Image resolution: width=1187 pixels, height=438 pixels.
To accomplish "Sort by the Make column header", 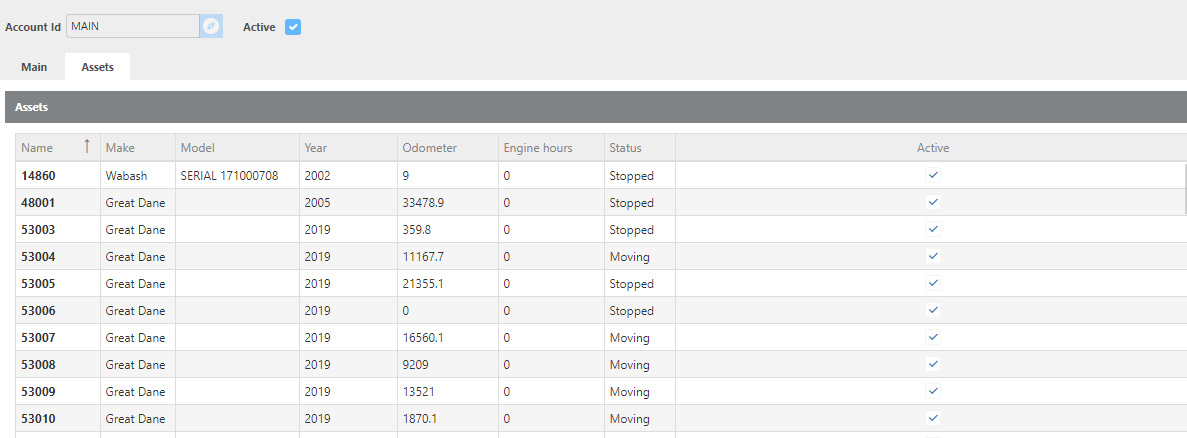I will (x=120, y=148).
